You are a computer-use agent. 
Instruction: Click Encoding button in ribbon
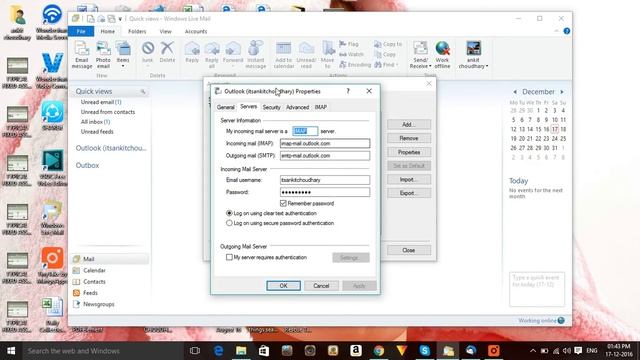pos(355,64)
